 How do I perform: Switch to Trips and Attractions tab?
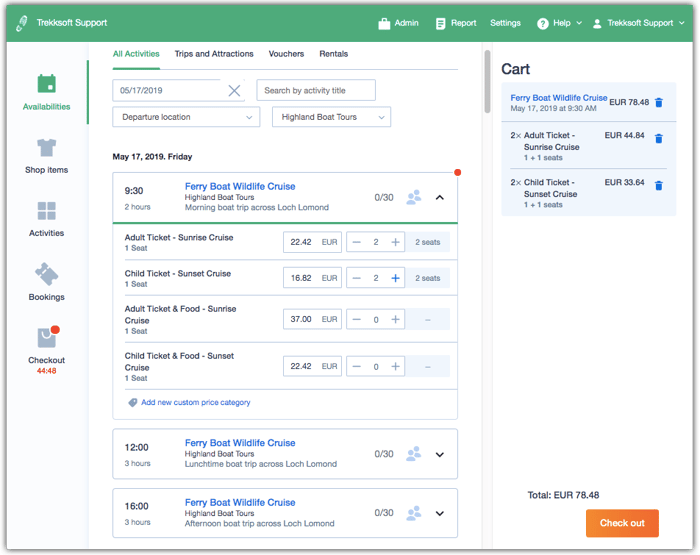pyautogui.click(x=214, y=54)
